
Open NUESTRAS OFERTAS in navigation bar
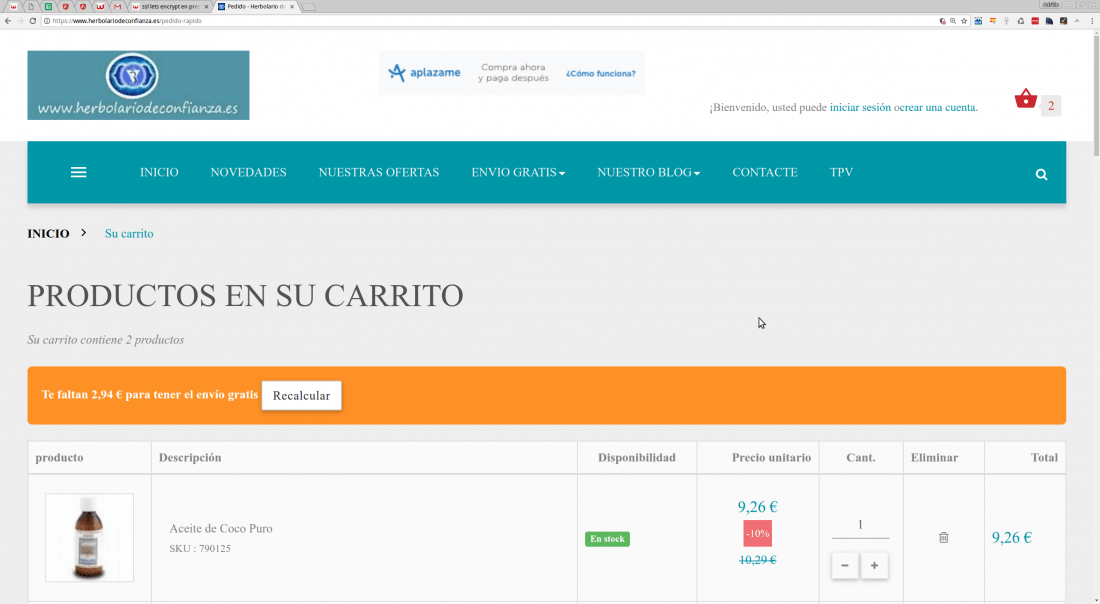(379, 173)
